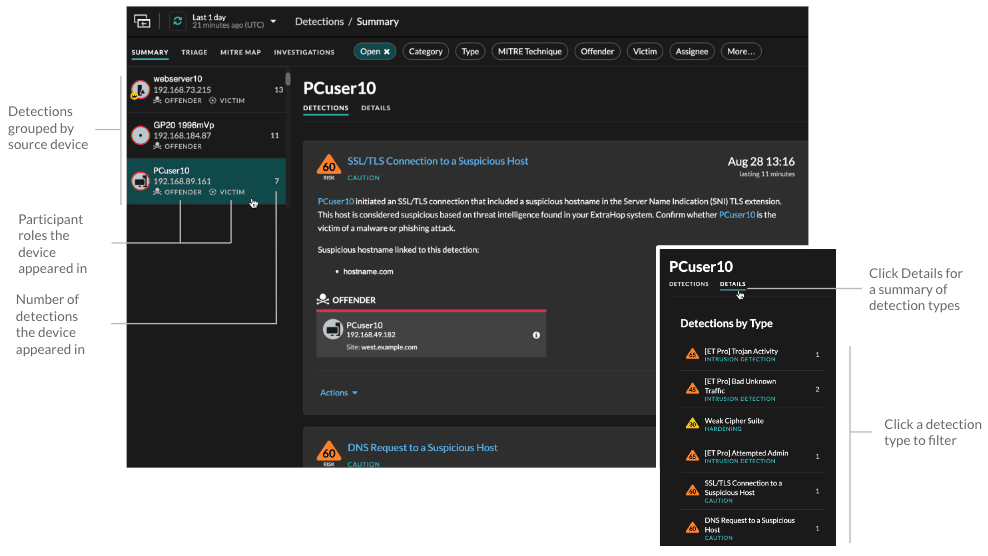This screenshot has width=988, height=556.
Task: Click the PCuser10 link before 'is the victim'
Action: [737, 215]
